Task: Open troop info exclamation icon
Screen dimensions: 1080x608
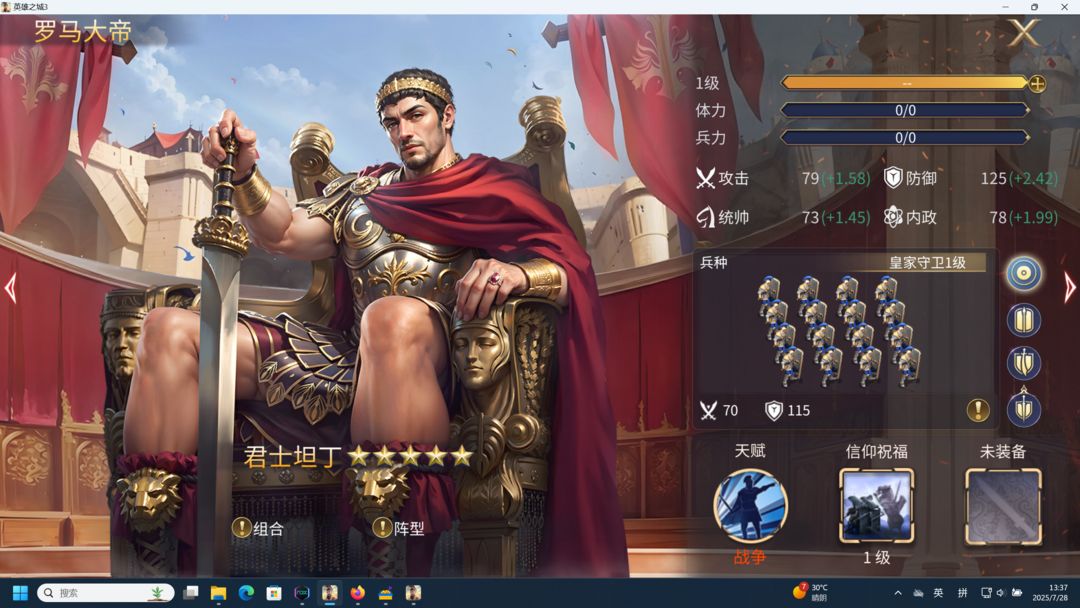Action: 978,410
